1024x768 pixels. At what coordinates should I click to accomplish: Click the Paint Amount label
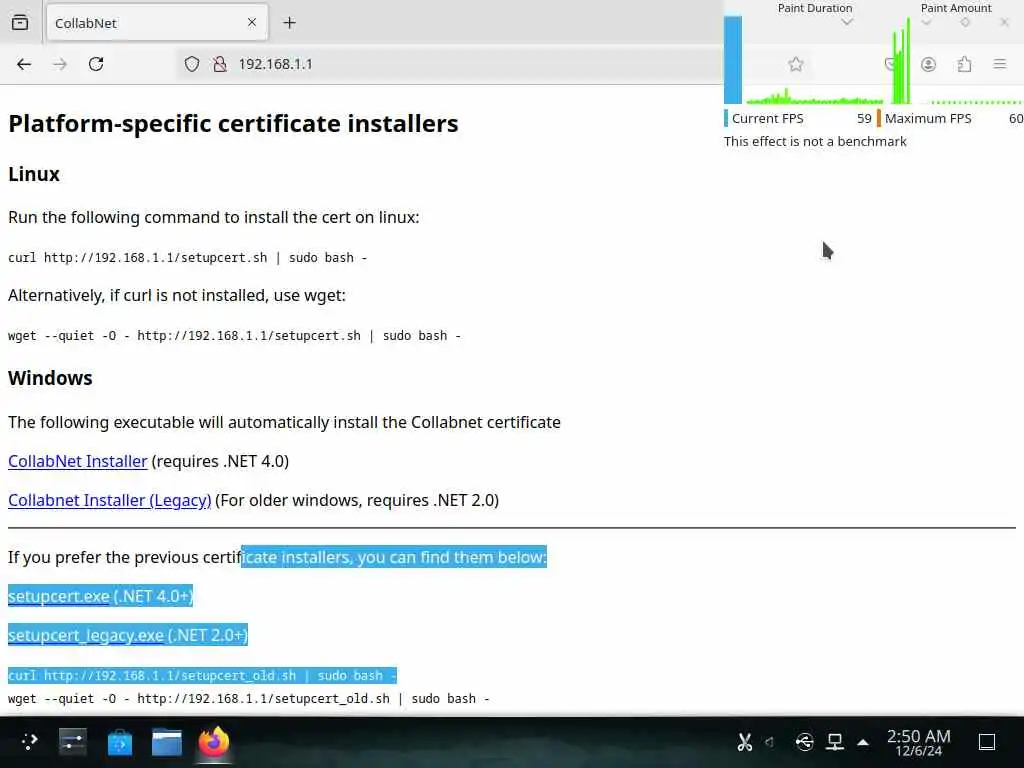pos(956,8)
